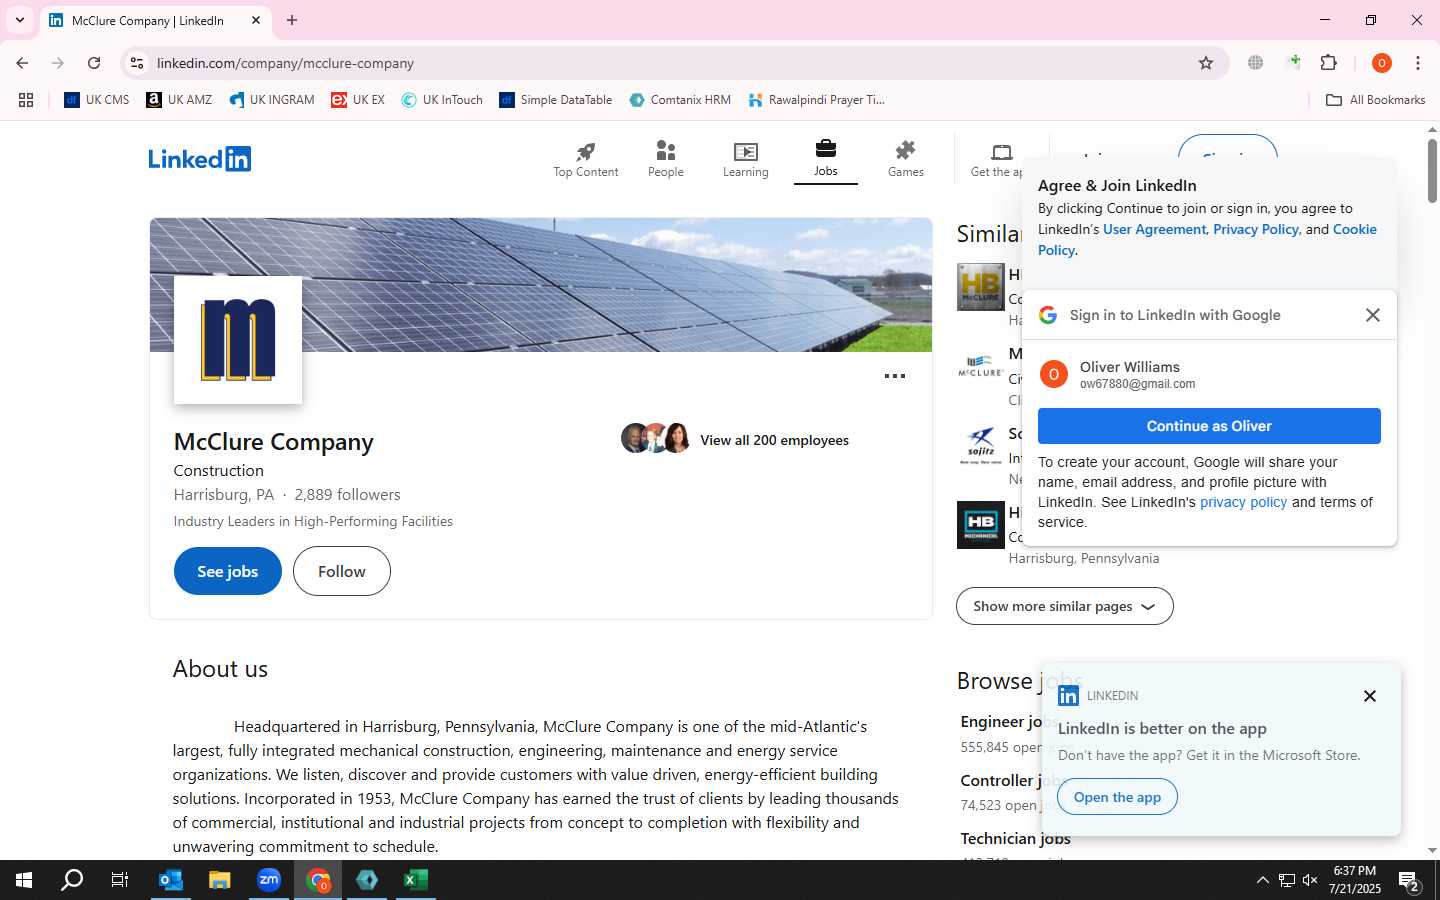Open the People nav item
1440x900 pixels.
[x=666, y=160]
